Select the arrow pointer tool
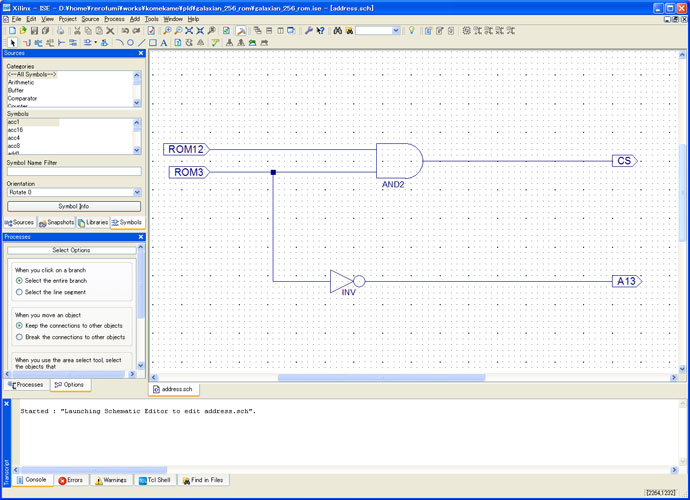The image size is (690, 500). point(12,43)
